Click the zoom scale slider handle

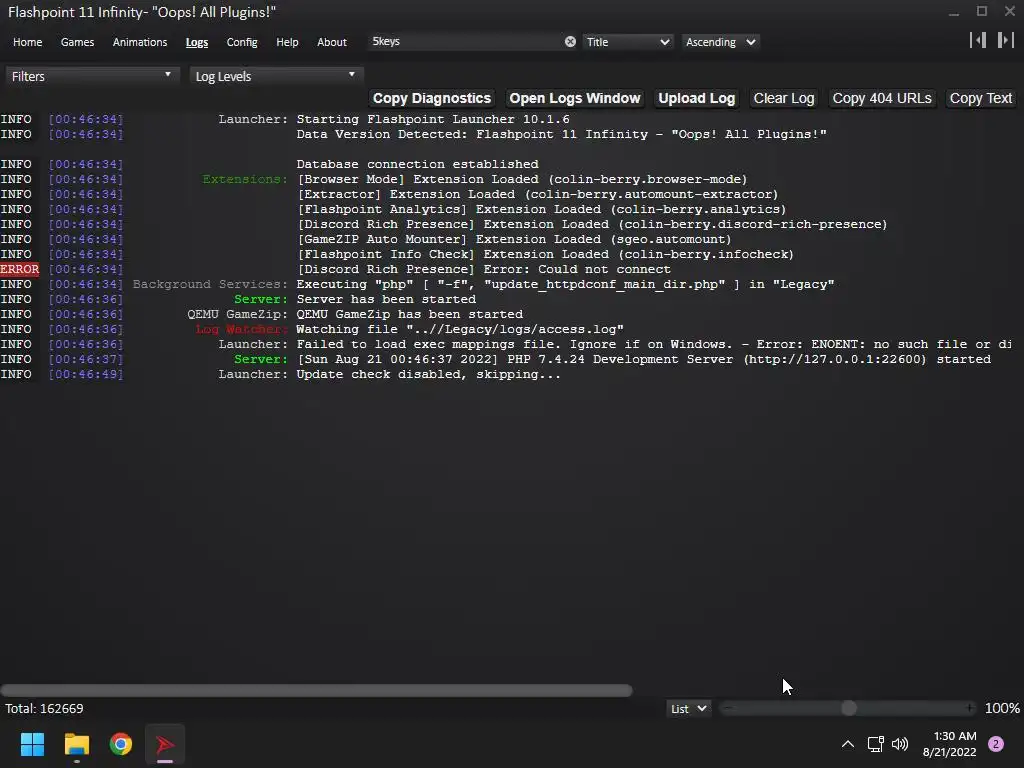coord(849,708)
